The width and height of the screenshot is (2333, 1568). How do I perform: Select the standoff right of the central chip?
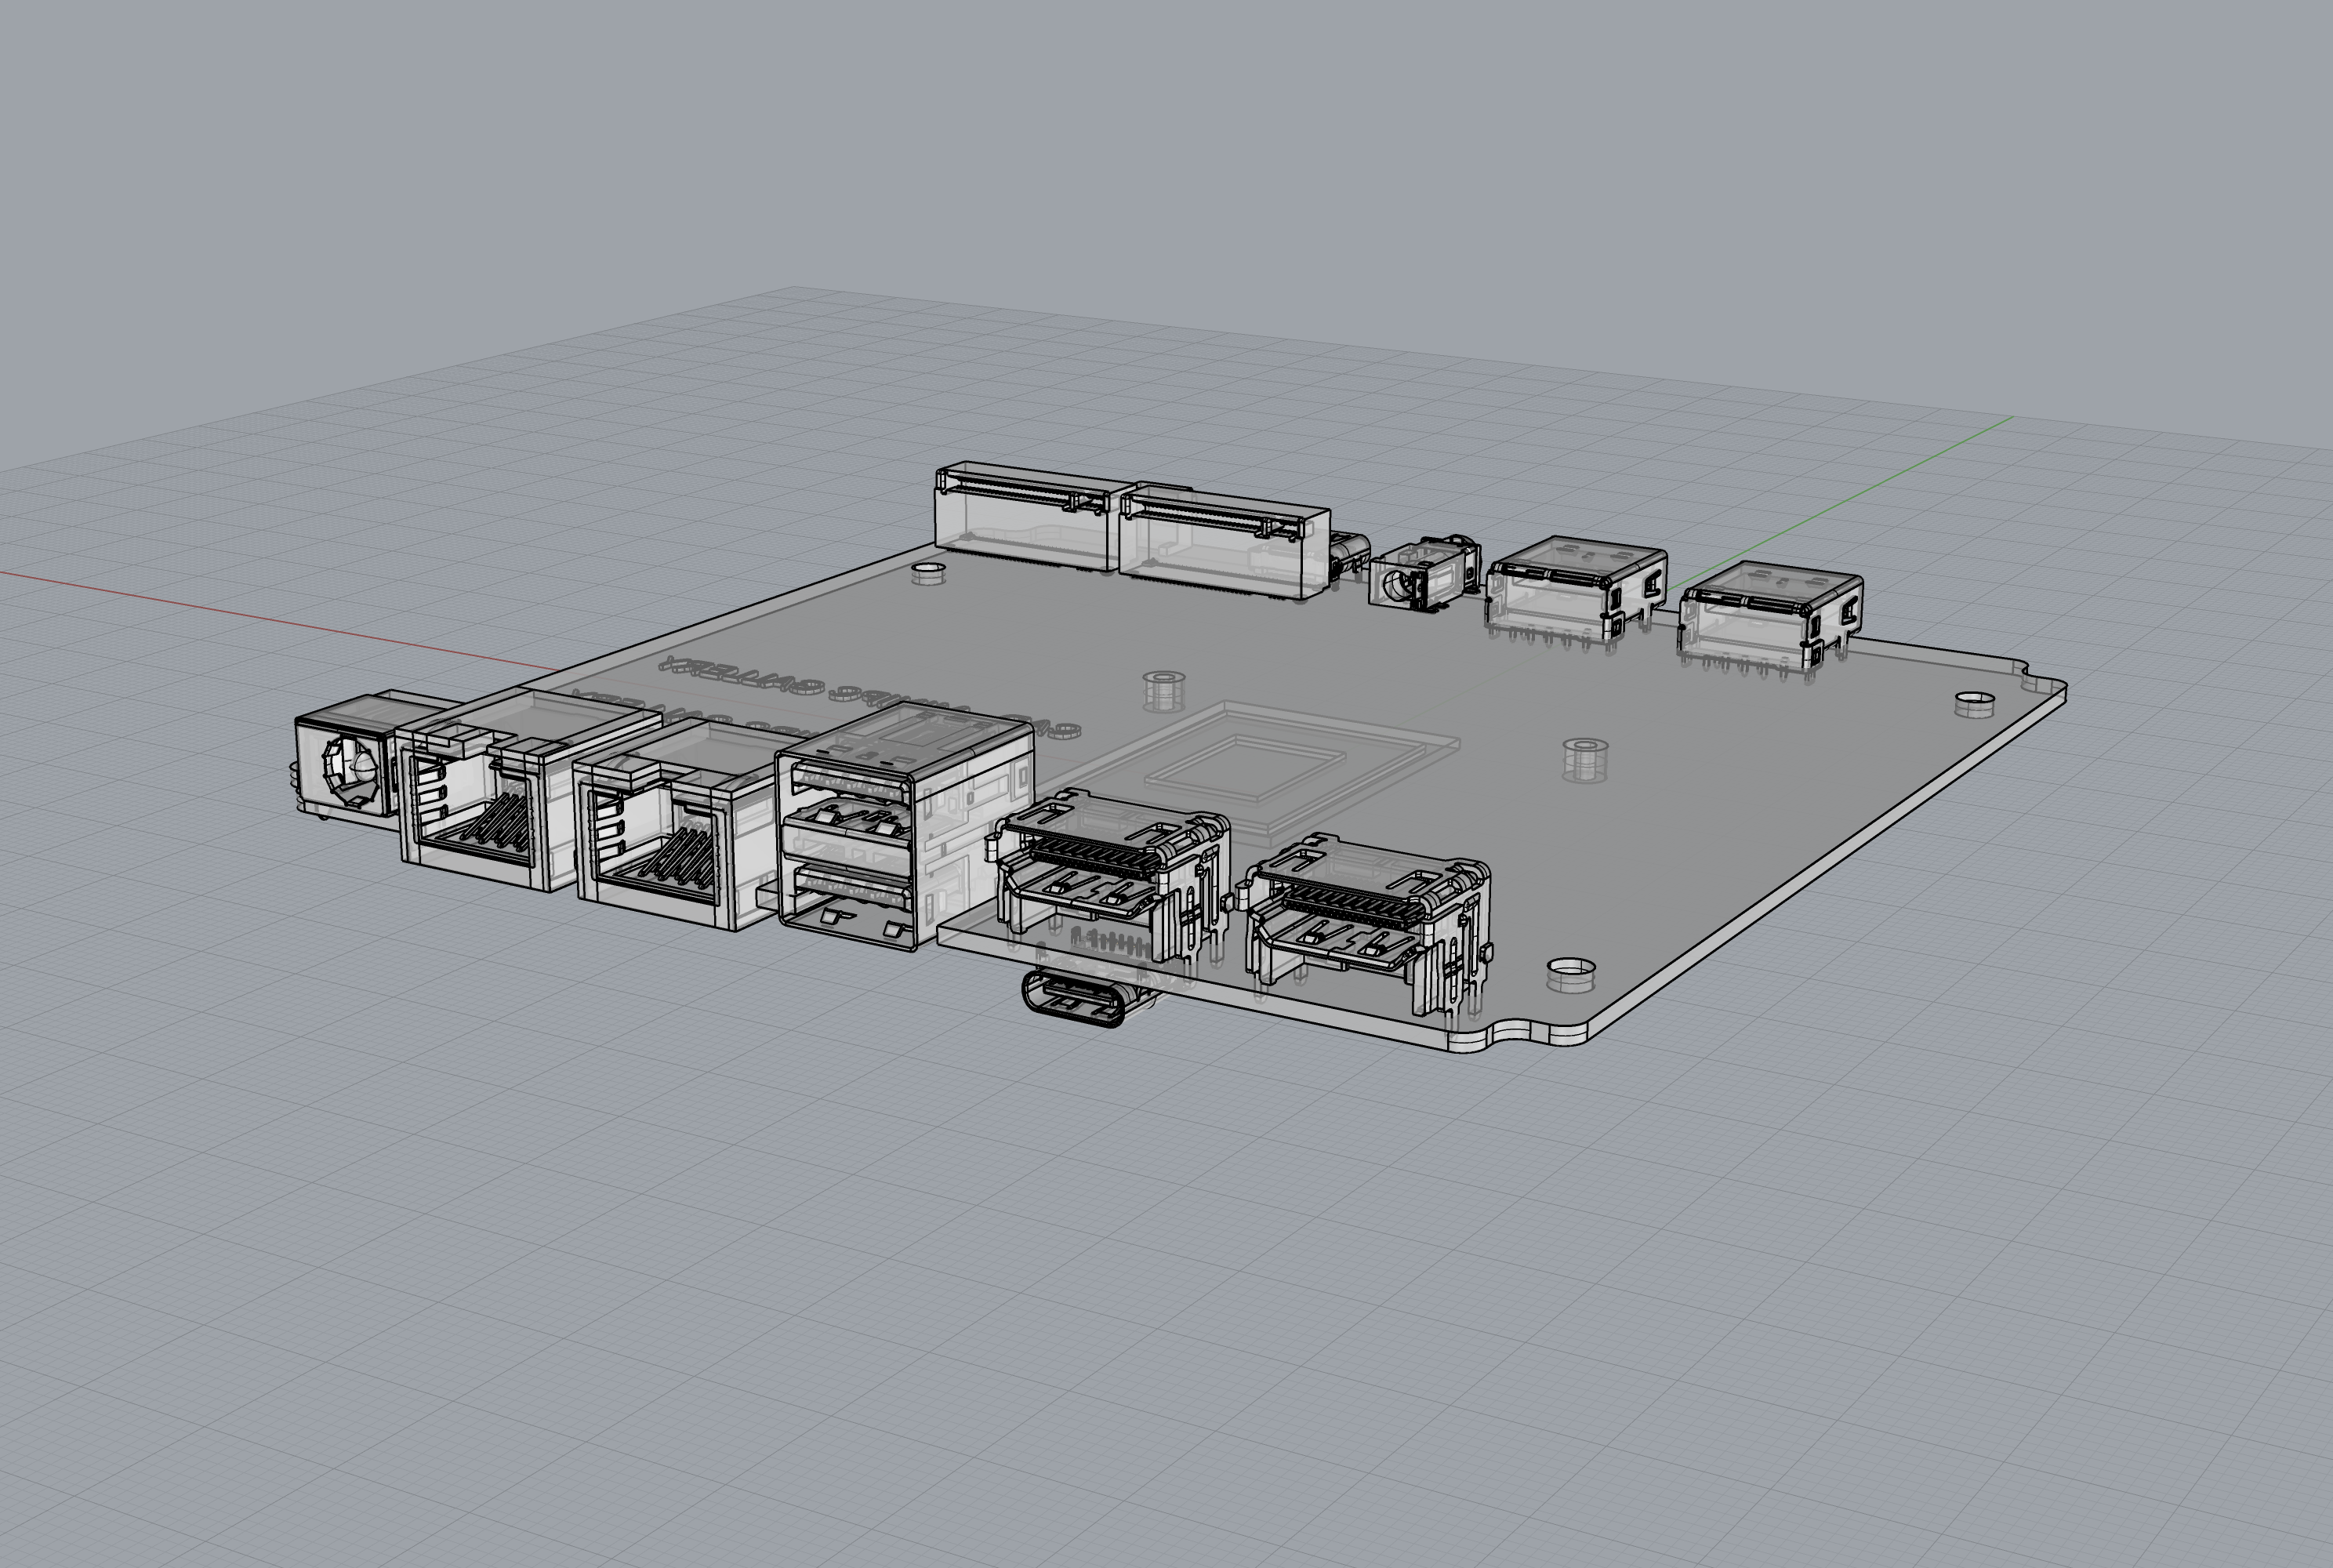click(x=1585, y=760)
